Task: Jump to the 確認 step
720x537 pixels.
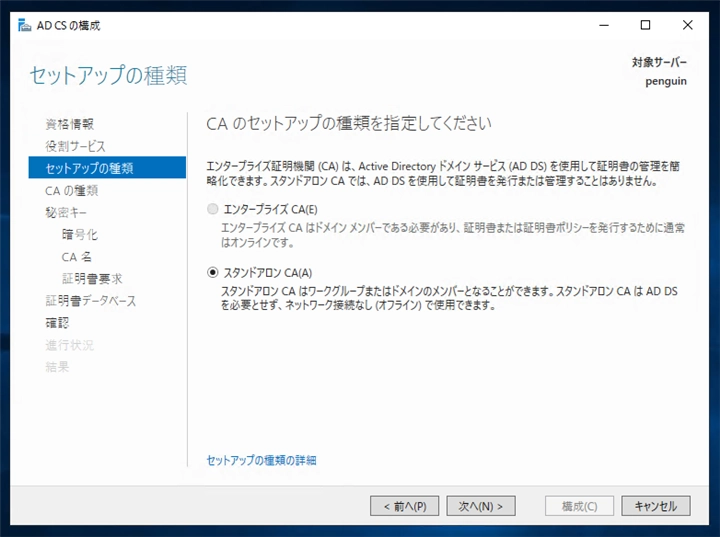Action: point(57,322)
